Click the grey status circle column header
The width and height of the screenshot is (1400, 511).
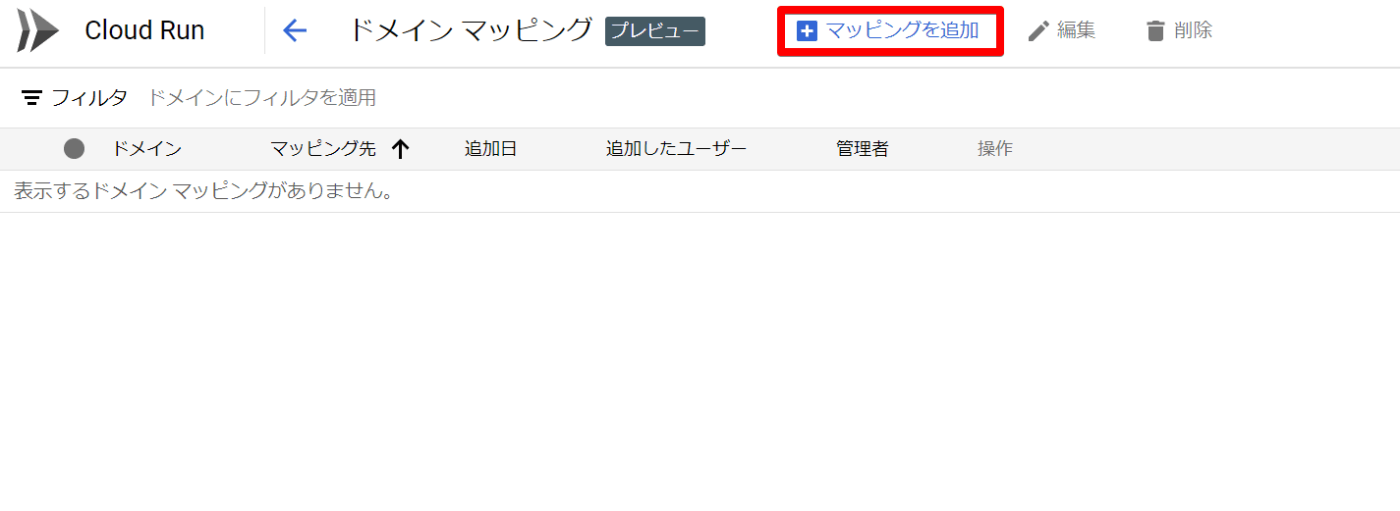(74, 149)
